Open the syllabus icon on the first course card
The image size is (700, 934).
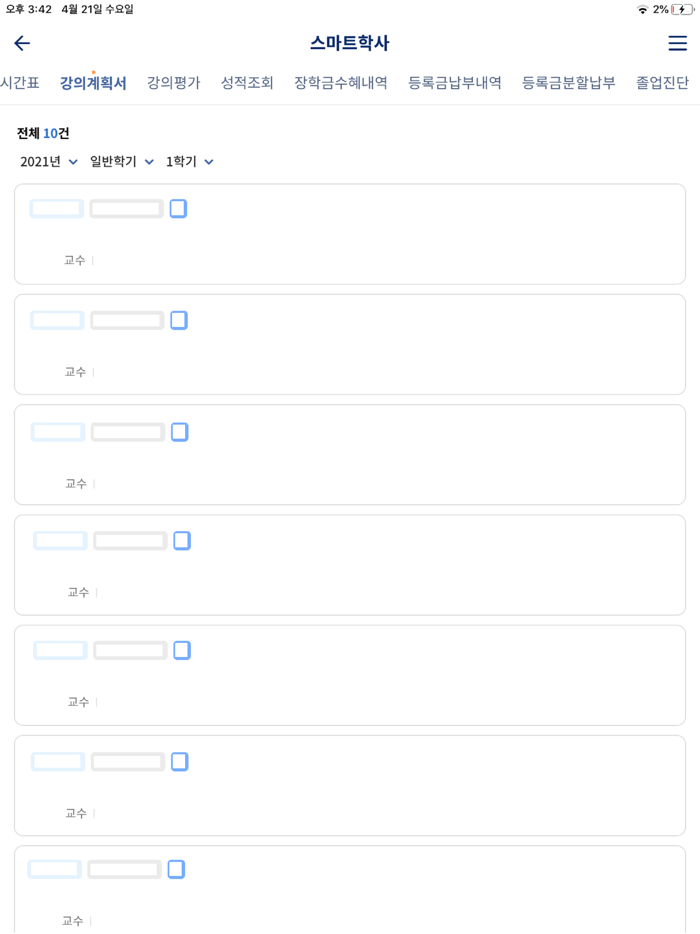(x=179, y=208)
